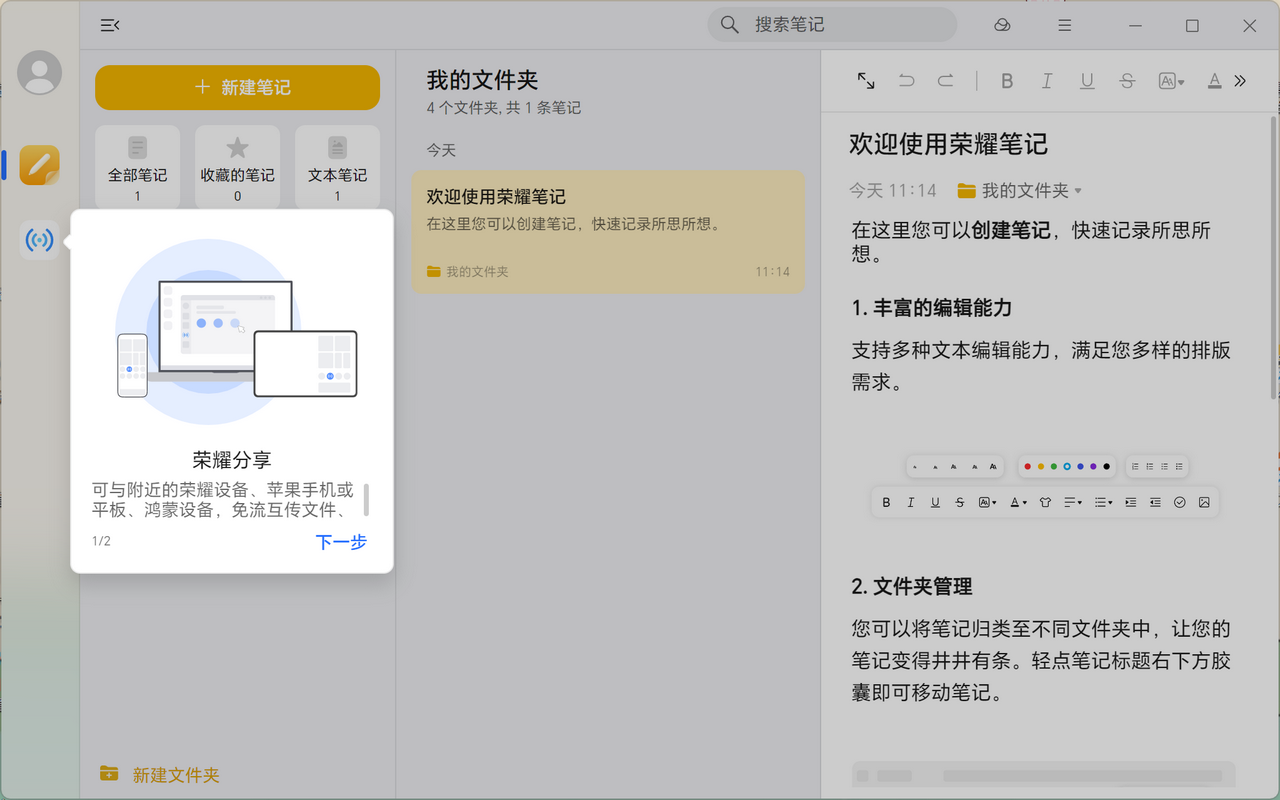
Task: Click the 我的文件夹 list heading
Action: [x=482, y=80]
